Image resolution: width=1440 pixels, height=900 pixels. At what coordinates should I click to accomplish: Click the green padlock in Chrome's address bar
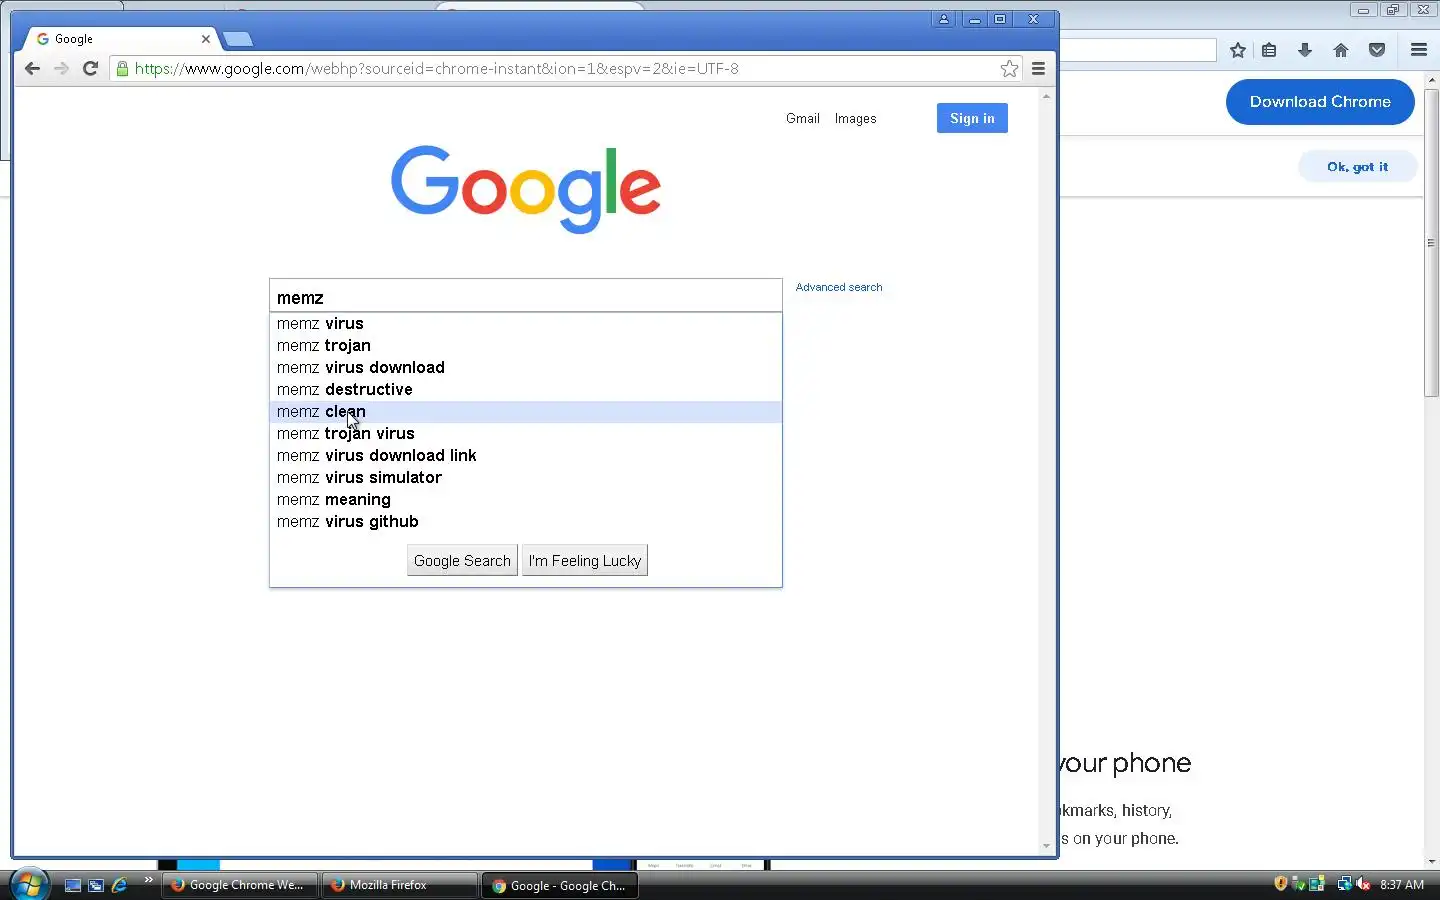[122, 68]
